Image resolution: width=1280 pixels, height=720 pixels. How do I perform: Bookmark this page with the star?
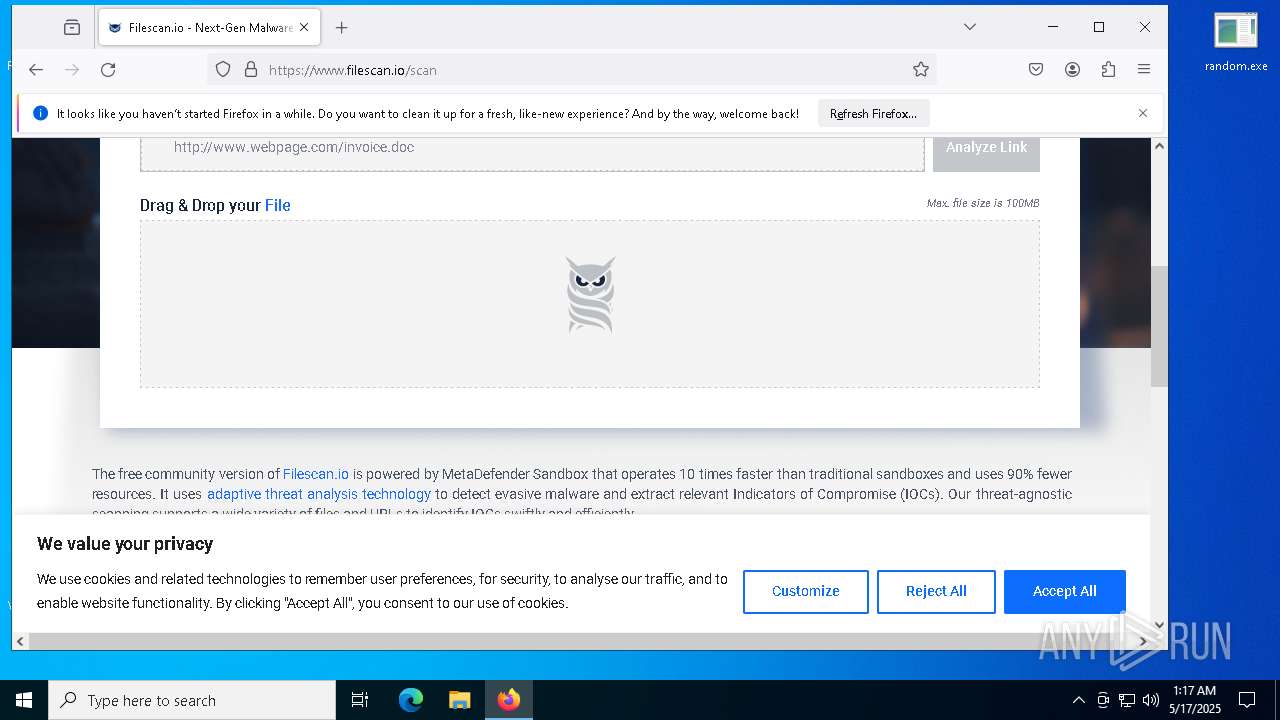coord(921,70)
